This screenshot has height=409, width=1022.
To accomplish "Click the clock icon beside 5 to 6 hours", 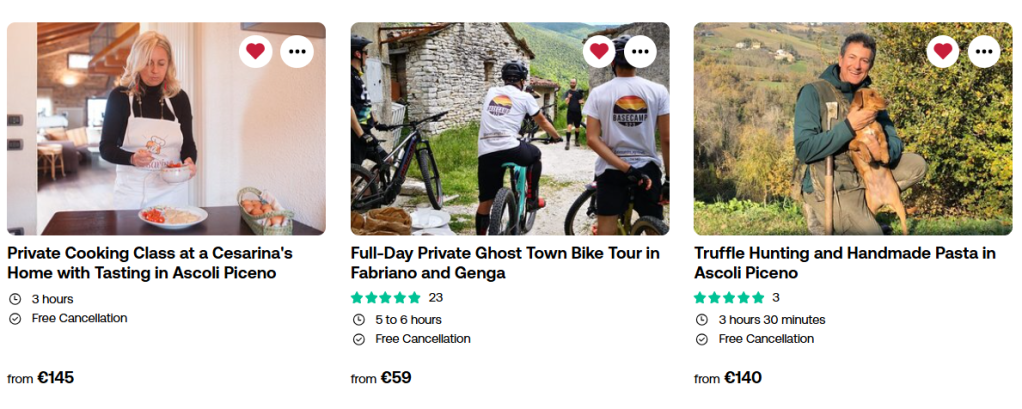I will tap(359, 320).
